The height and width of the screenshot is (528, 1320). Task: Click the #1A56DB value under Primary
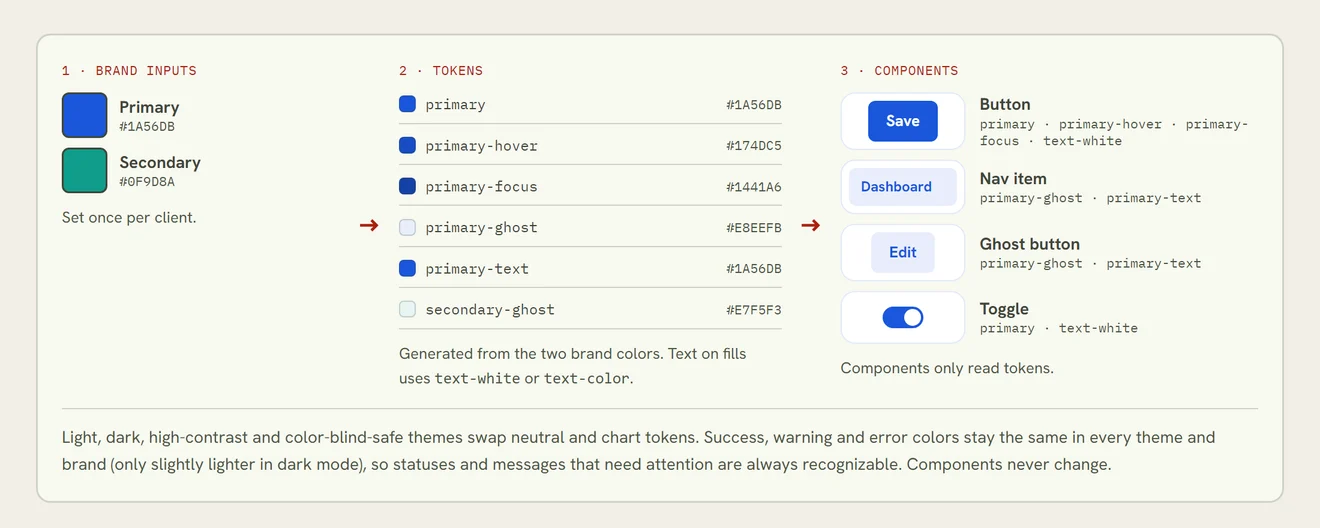tap(147, 127)
